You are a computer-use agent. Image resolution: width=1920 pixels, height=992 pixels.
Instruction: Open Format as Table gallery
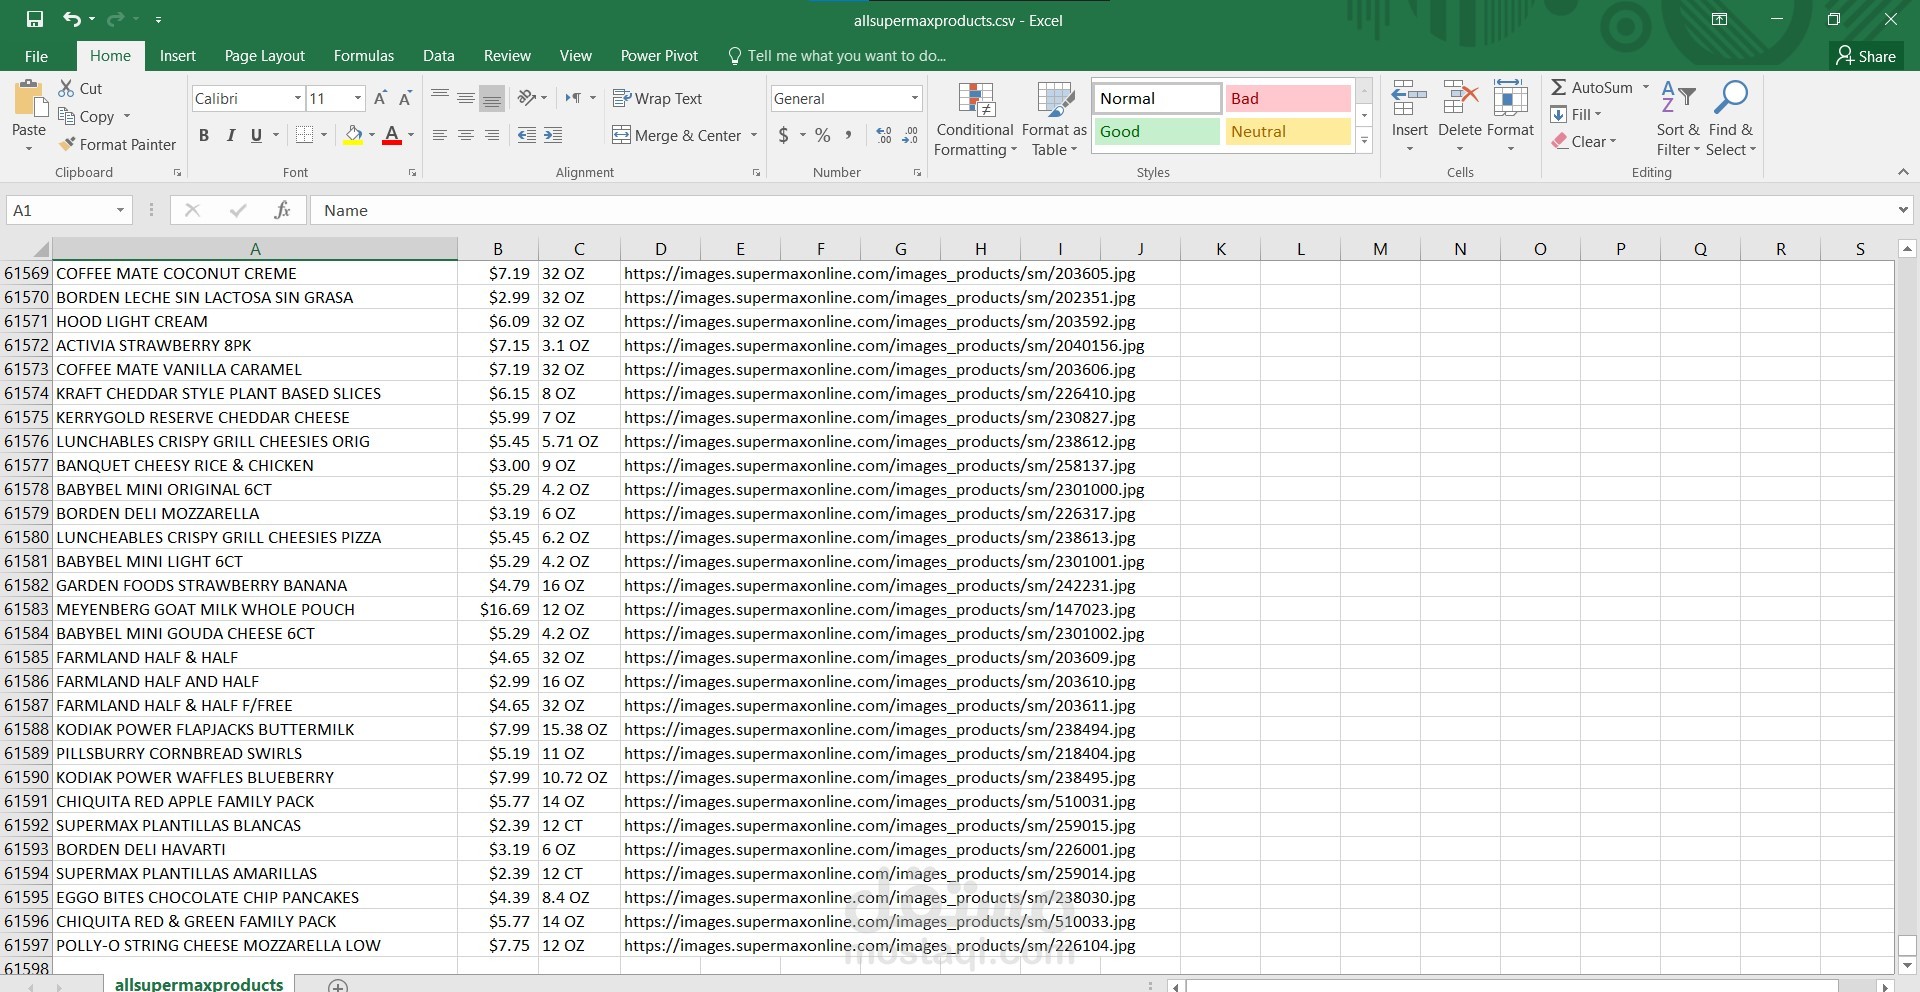1054,119
